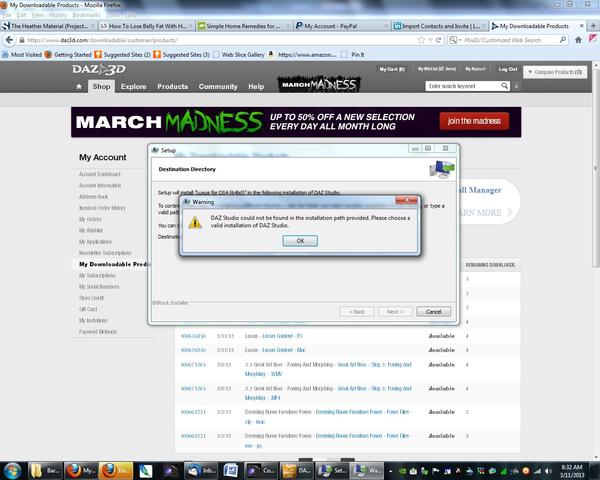This screenshot has height=480, width=600.
Task: Close the Warning dialog with red X
Action: tap(406, 201)
